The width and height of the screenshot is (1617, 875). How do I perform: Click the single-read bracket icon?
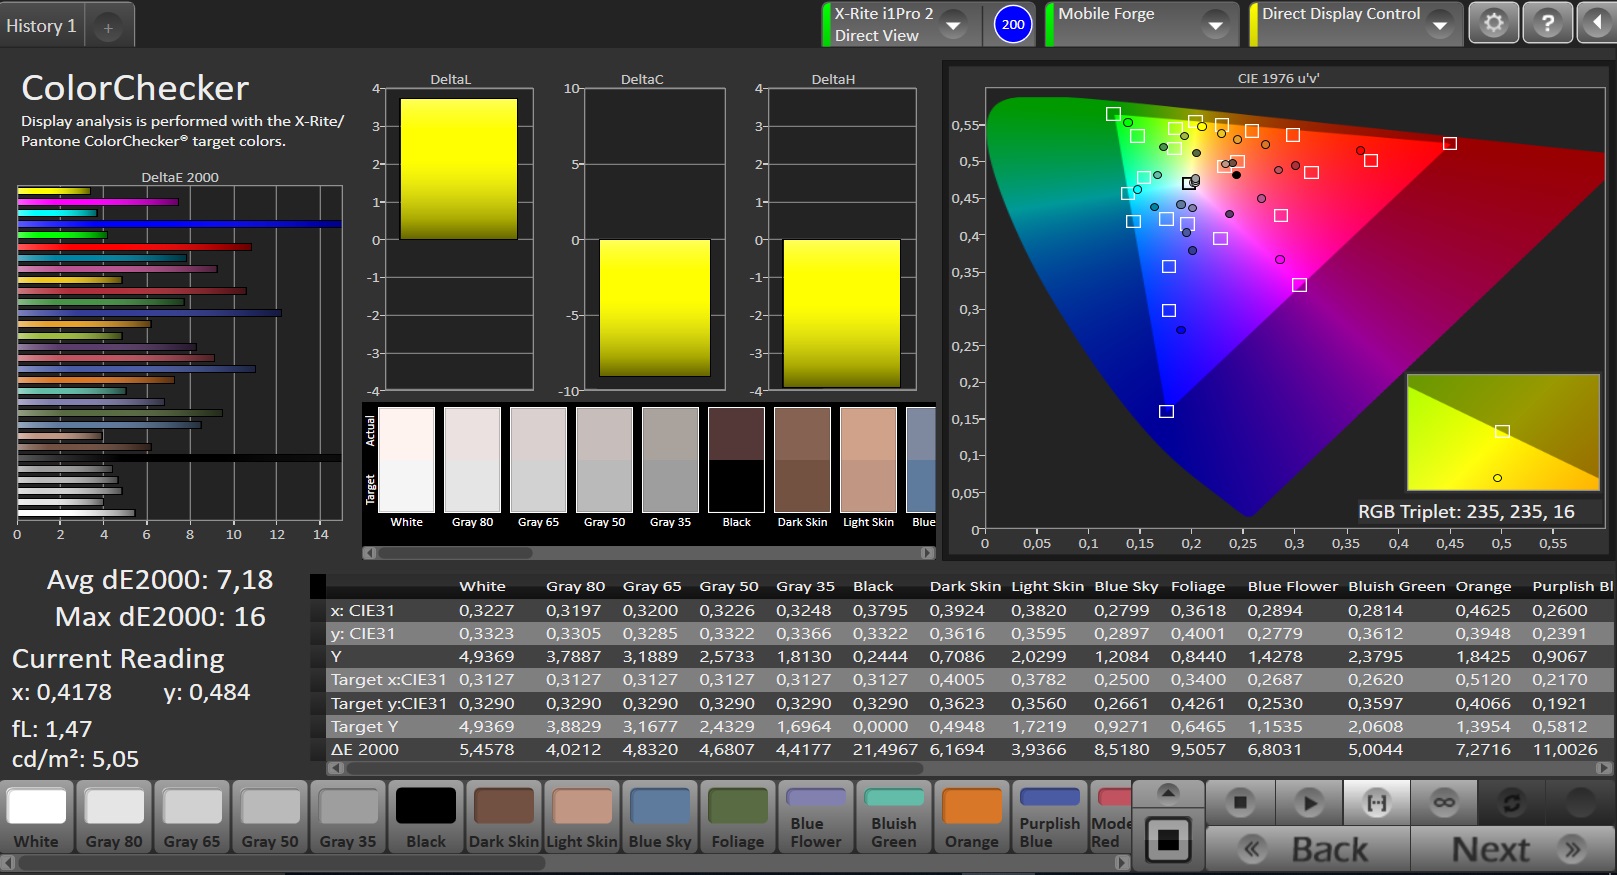click(x=1377, y=803)
